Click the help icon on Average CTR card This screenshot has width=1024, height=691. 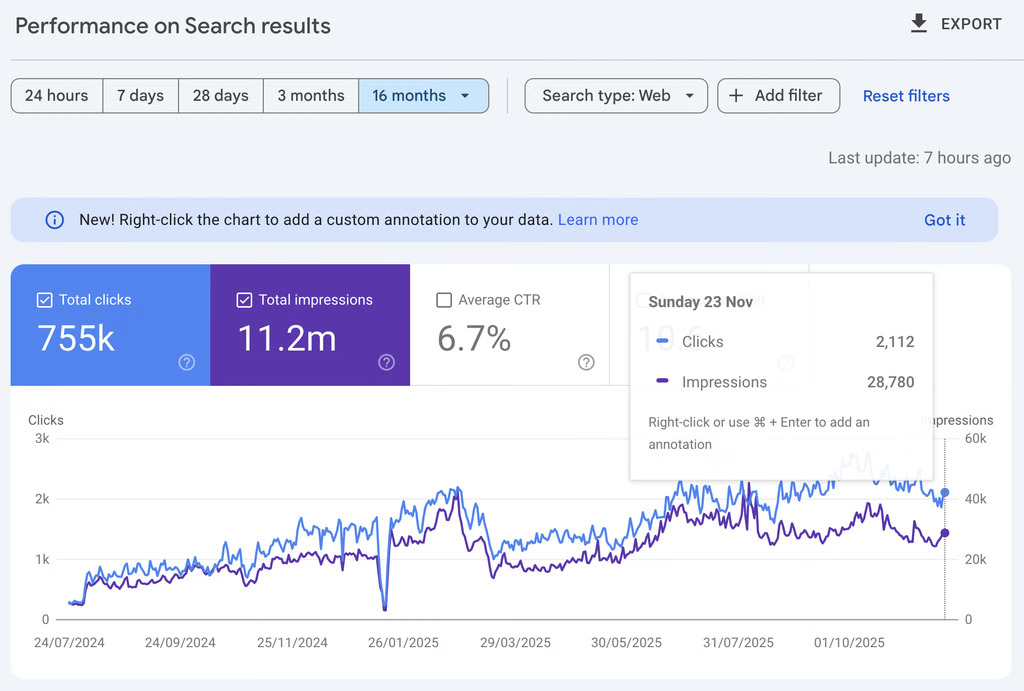tap(586, 362)
